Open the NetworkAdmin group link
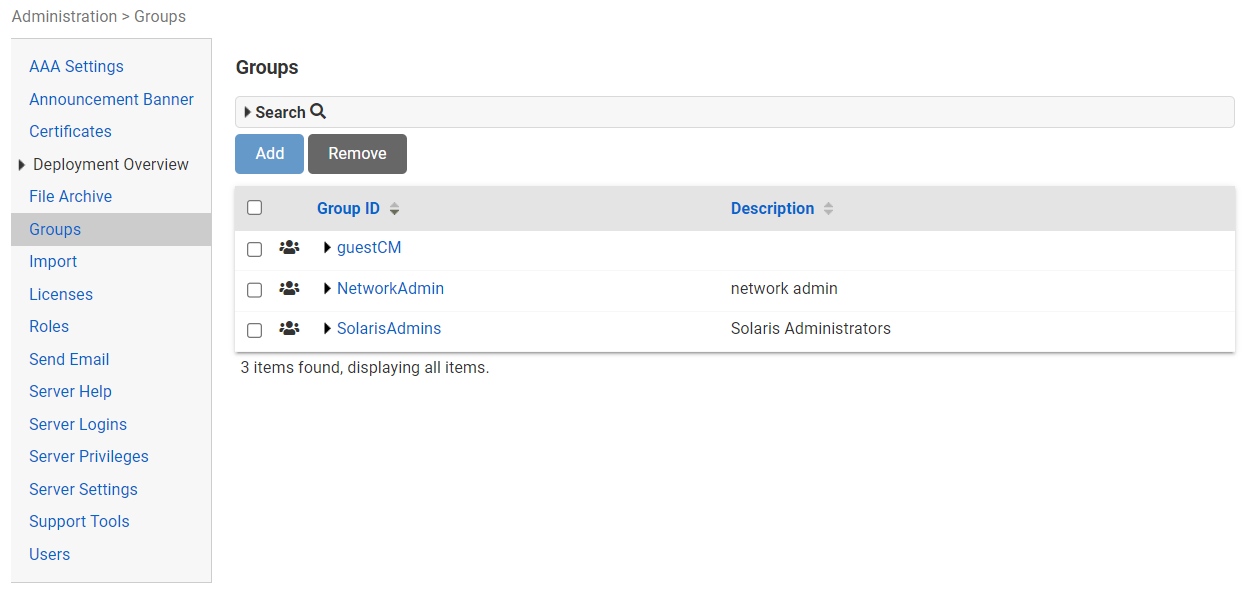This screenshot has height=591, width=1245. click(390, 289)
